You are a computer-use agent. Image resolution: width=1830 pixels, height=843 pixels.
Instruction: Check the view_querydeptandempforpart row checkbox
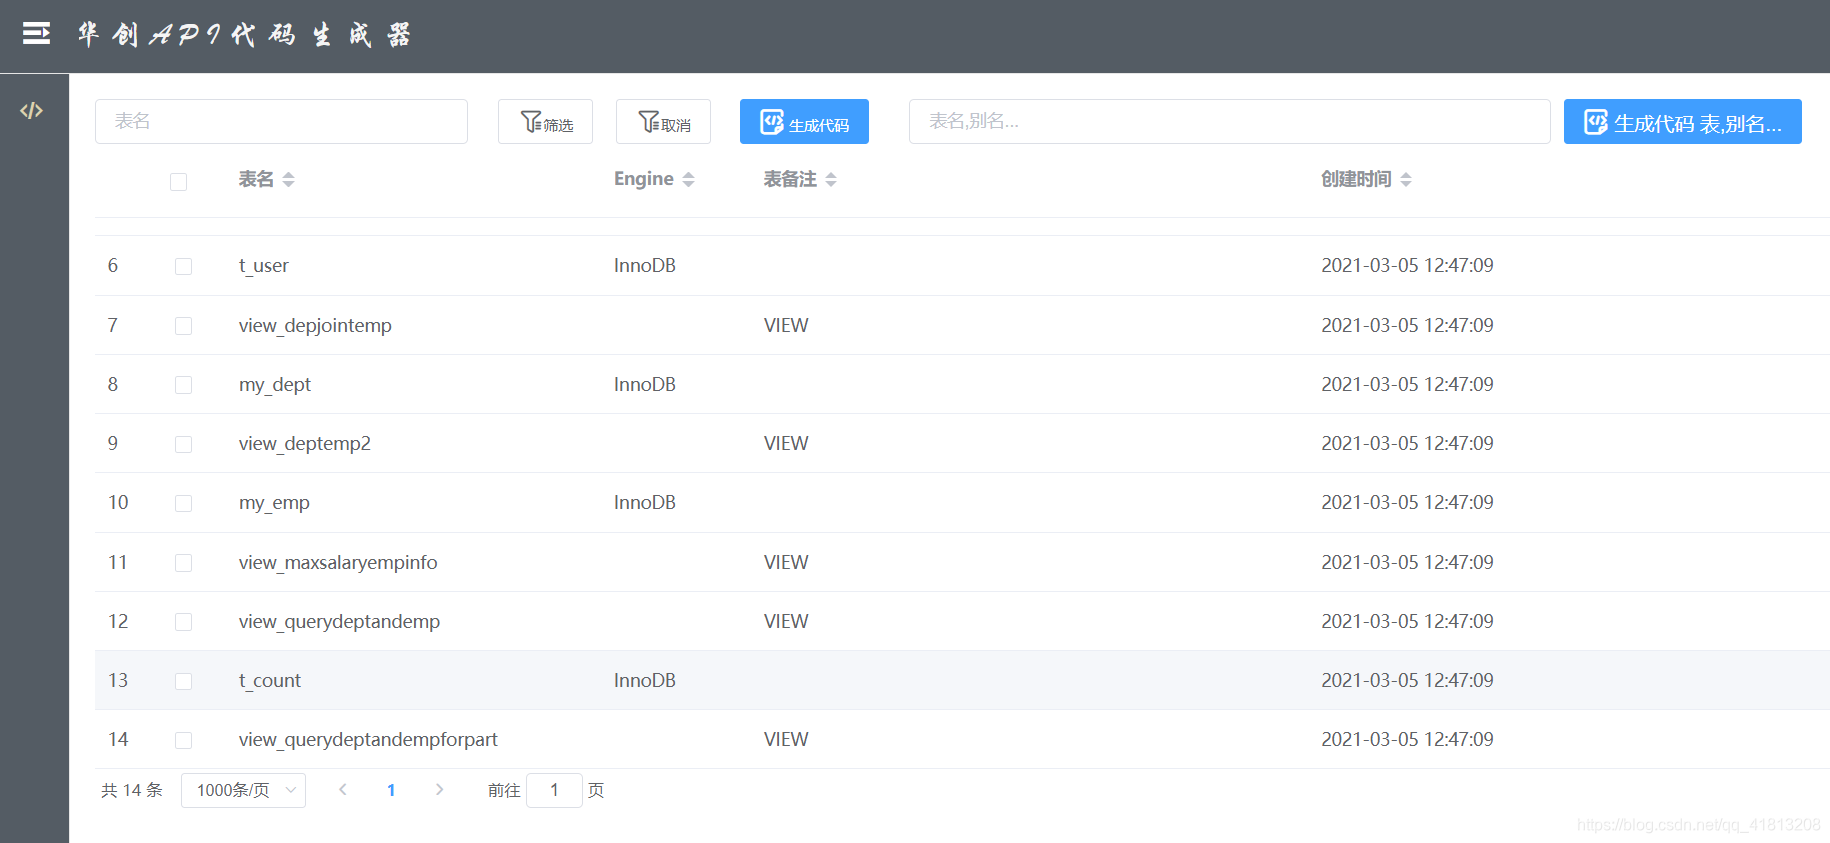click(x=183, y=740)
